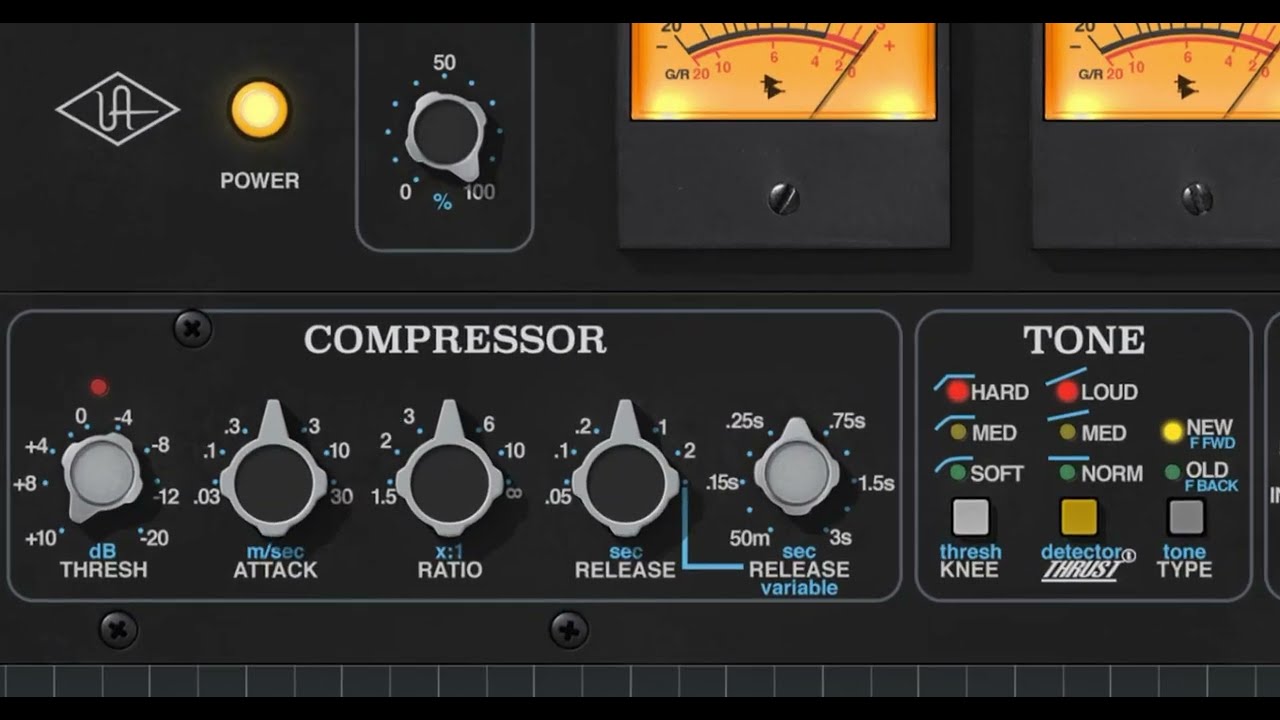Select the SOFT knee LED
This screenshot has height=720, width=1280.
point(958,472)
